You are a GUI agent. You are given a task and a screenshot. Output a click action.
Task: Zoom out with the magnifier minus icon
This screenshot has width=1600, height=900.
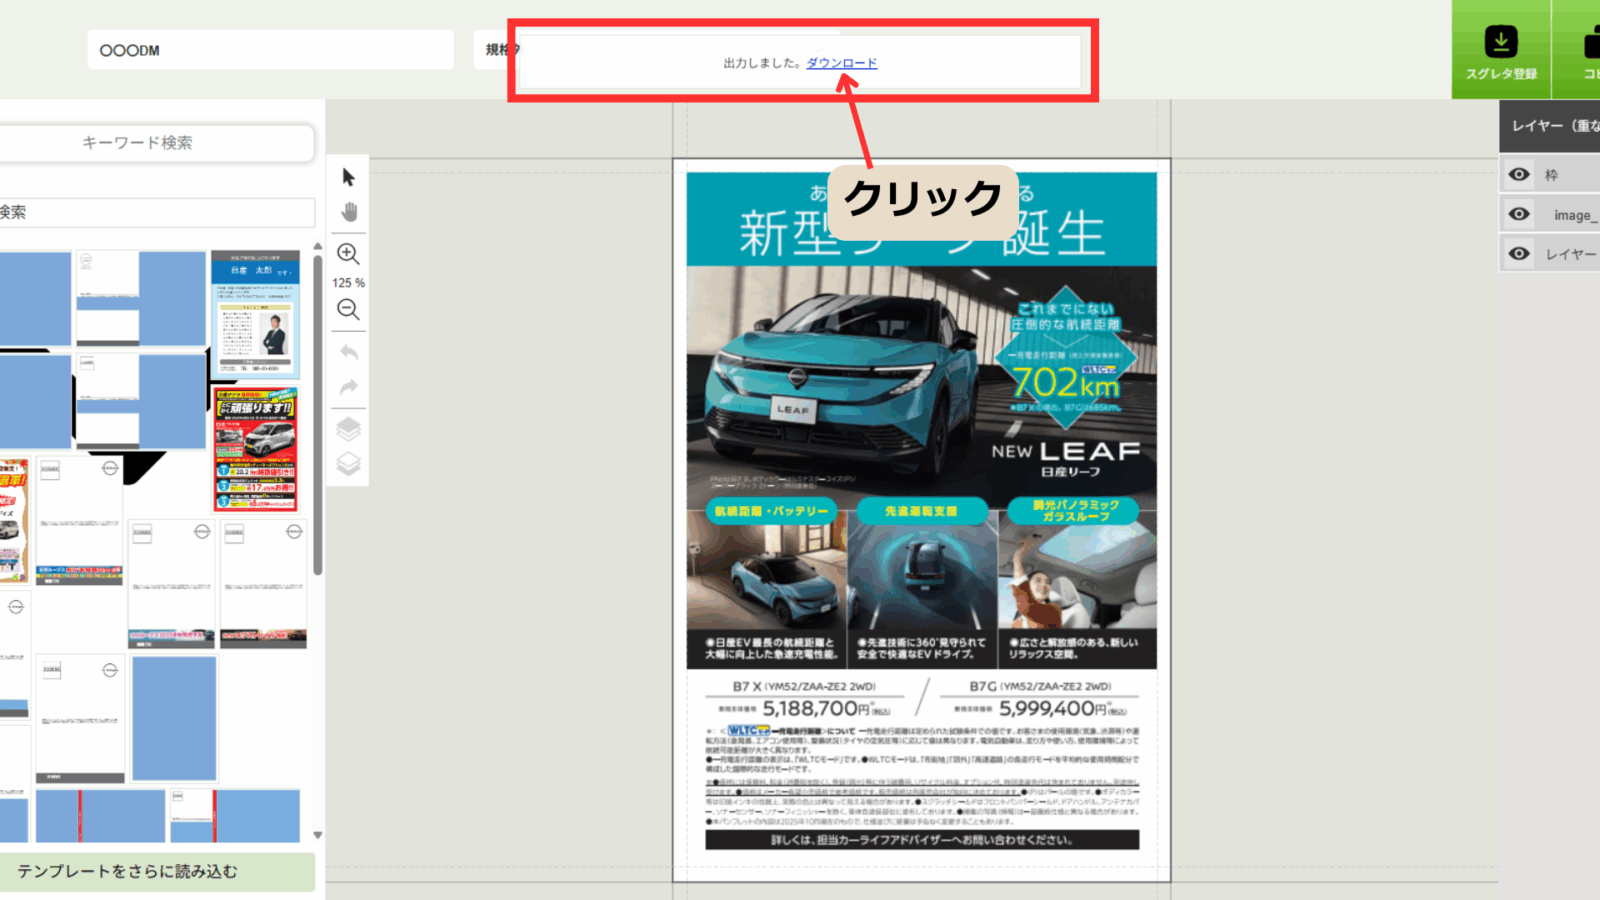(x=348, y=310)
